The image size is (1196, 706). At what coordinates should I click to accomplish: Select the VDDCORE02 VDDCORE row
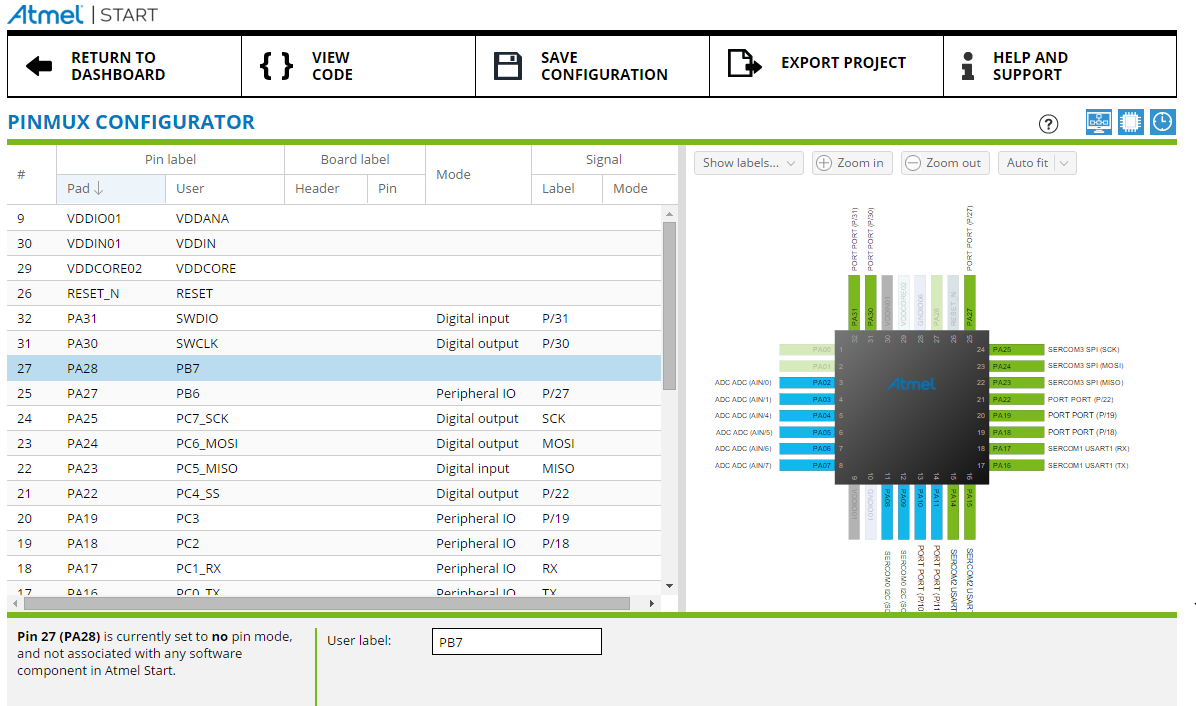pyautogui.click(x=334, y=269)
